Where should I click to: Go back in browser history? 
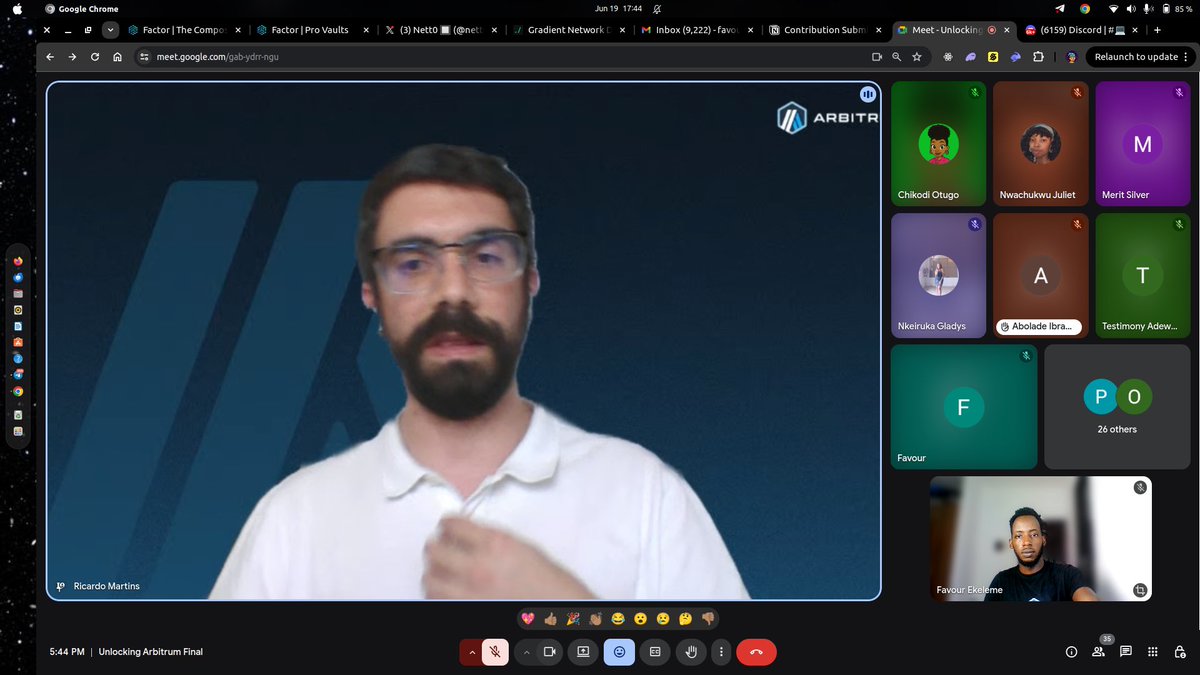[50, 57]
